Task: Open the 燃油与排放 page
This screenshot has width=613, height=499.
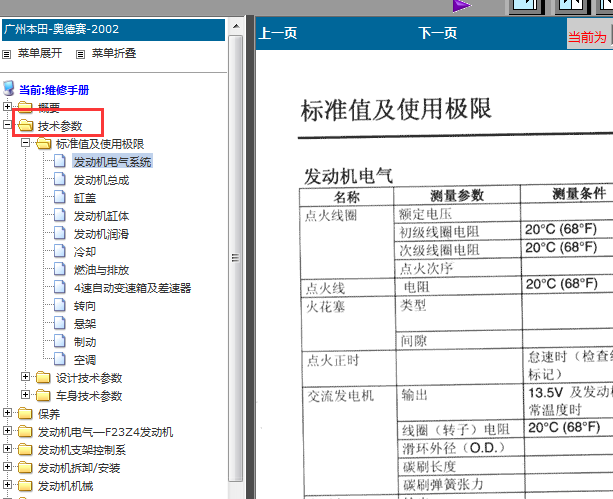Action: 101,270
